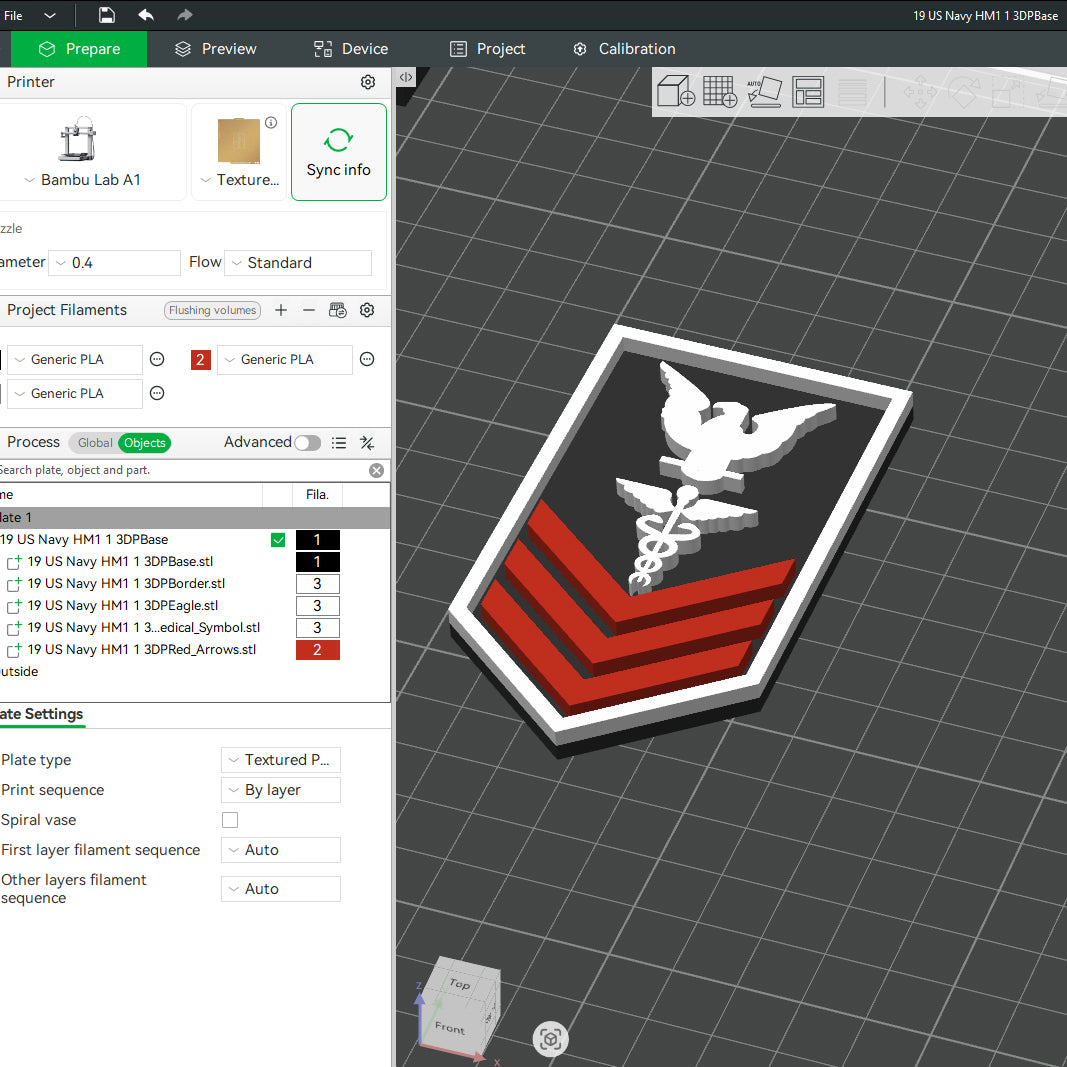
Task: Open the File menu
Action: point(13,15)
